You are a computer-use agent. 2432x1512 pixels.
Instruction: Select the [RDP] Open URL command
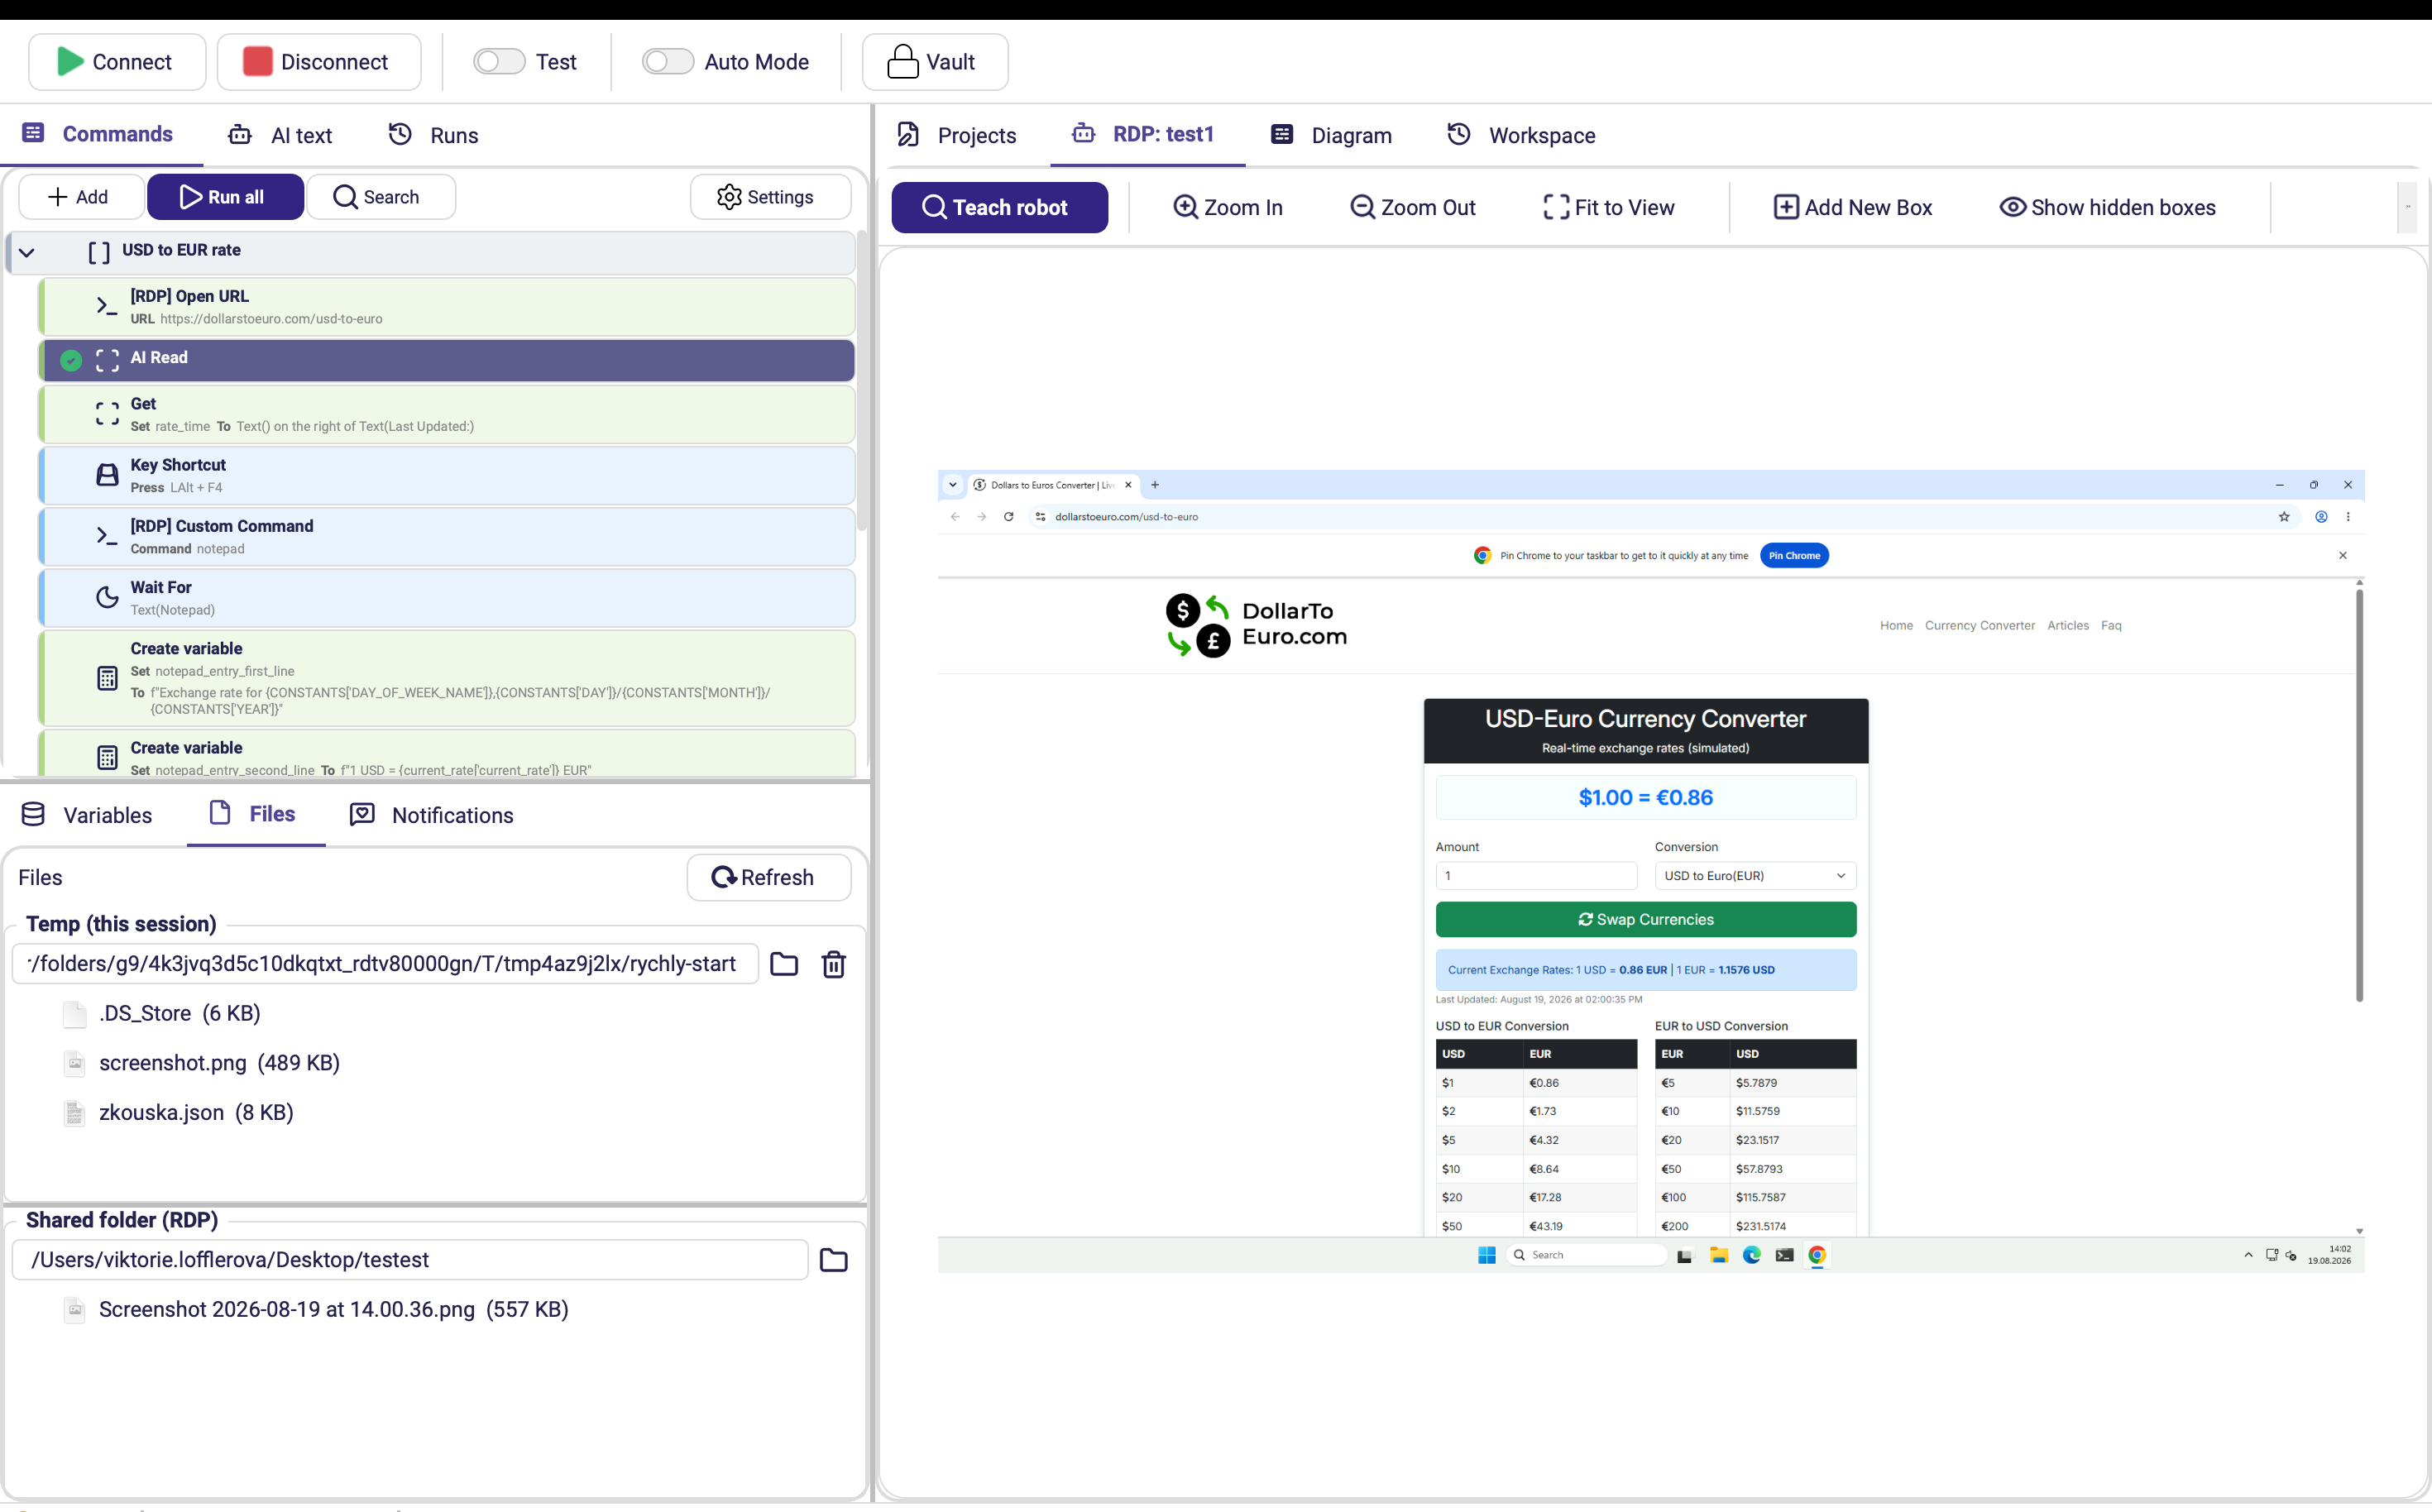(x=447, y=307)
